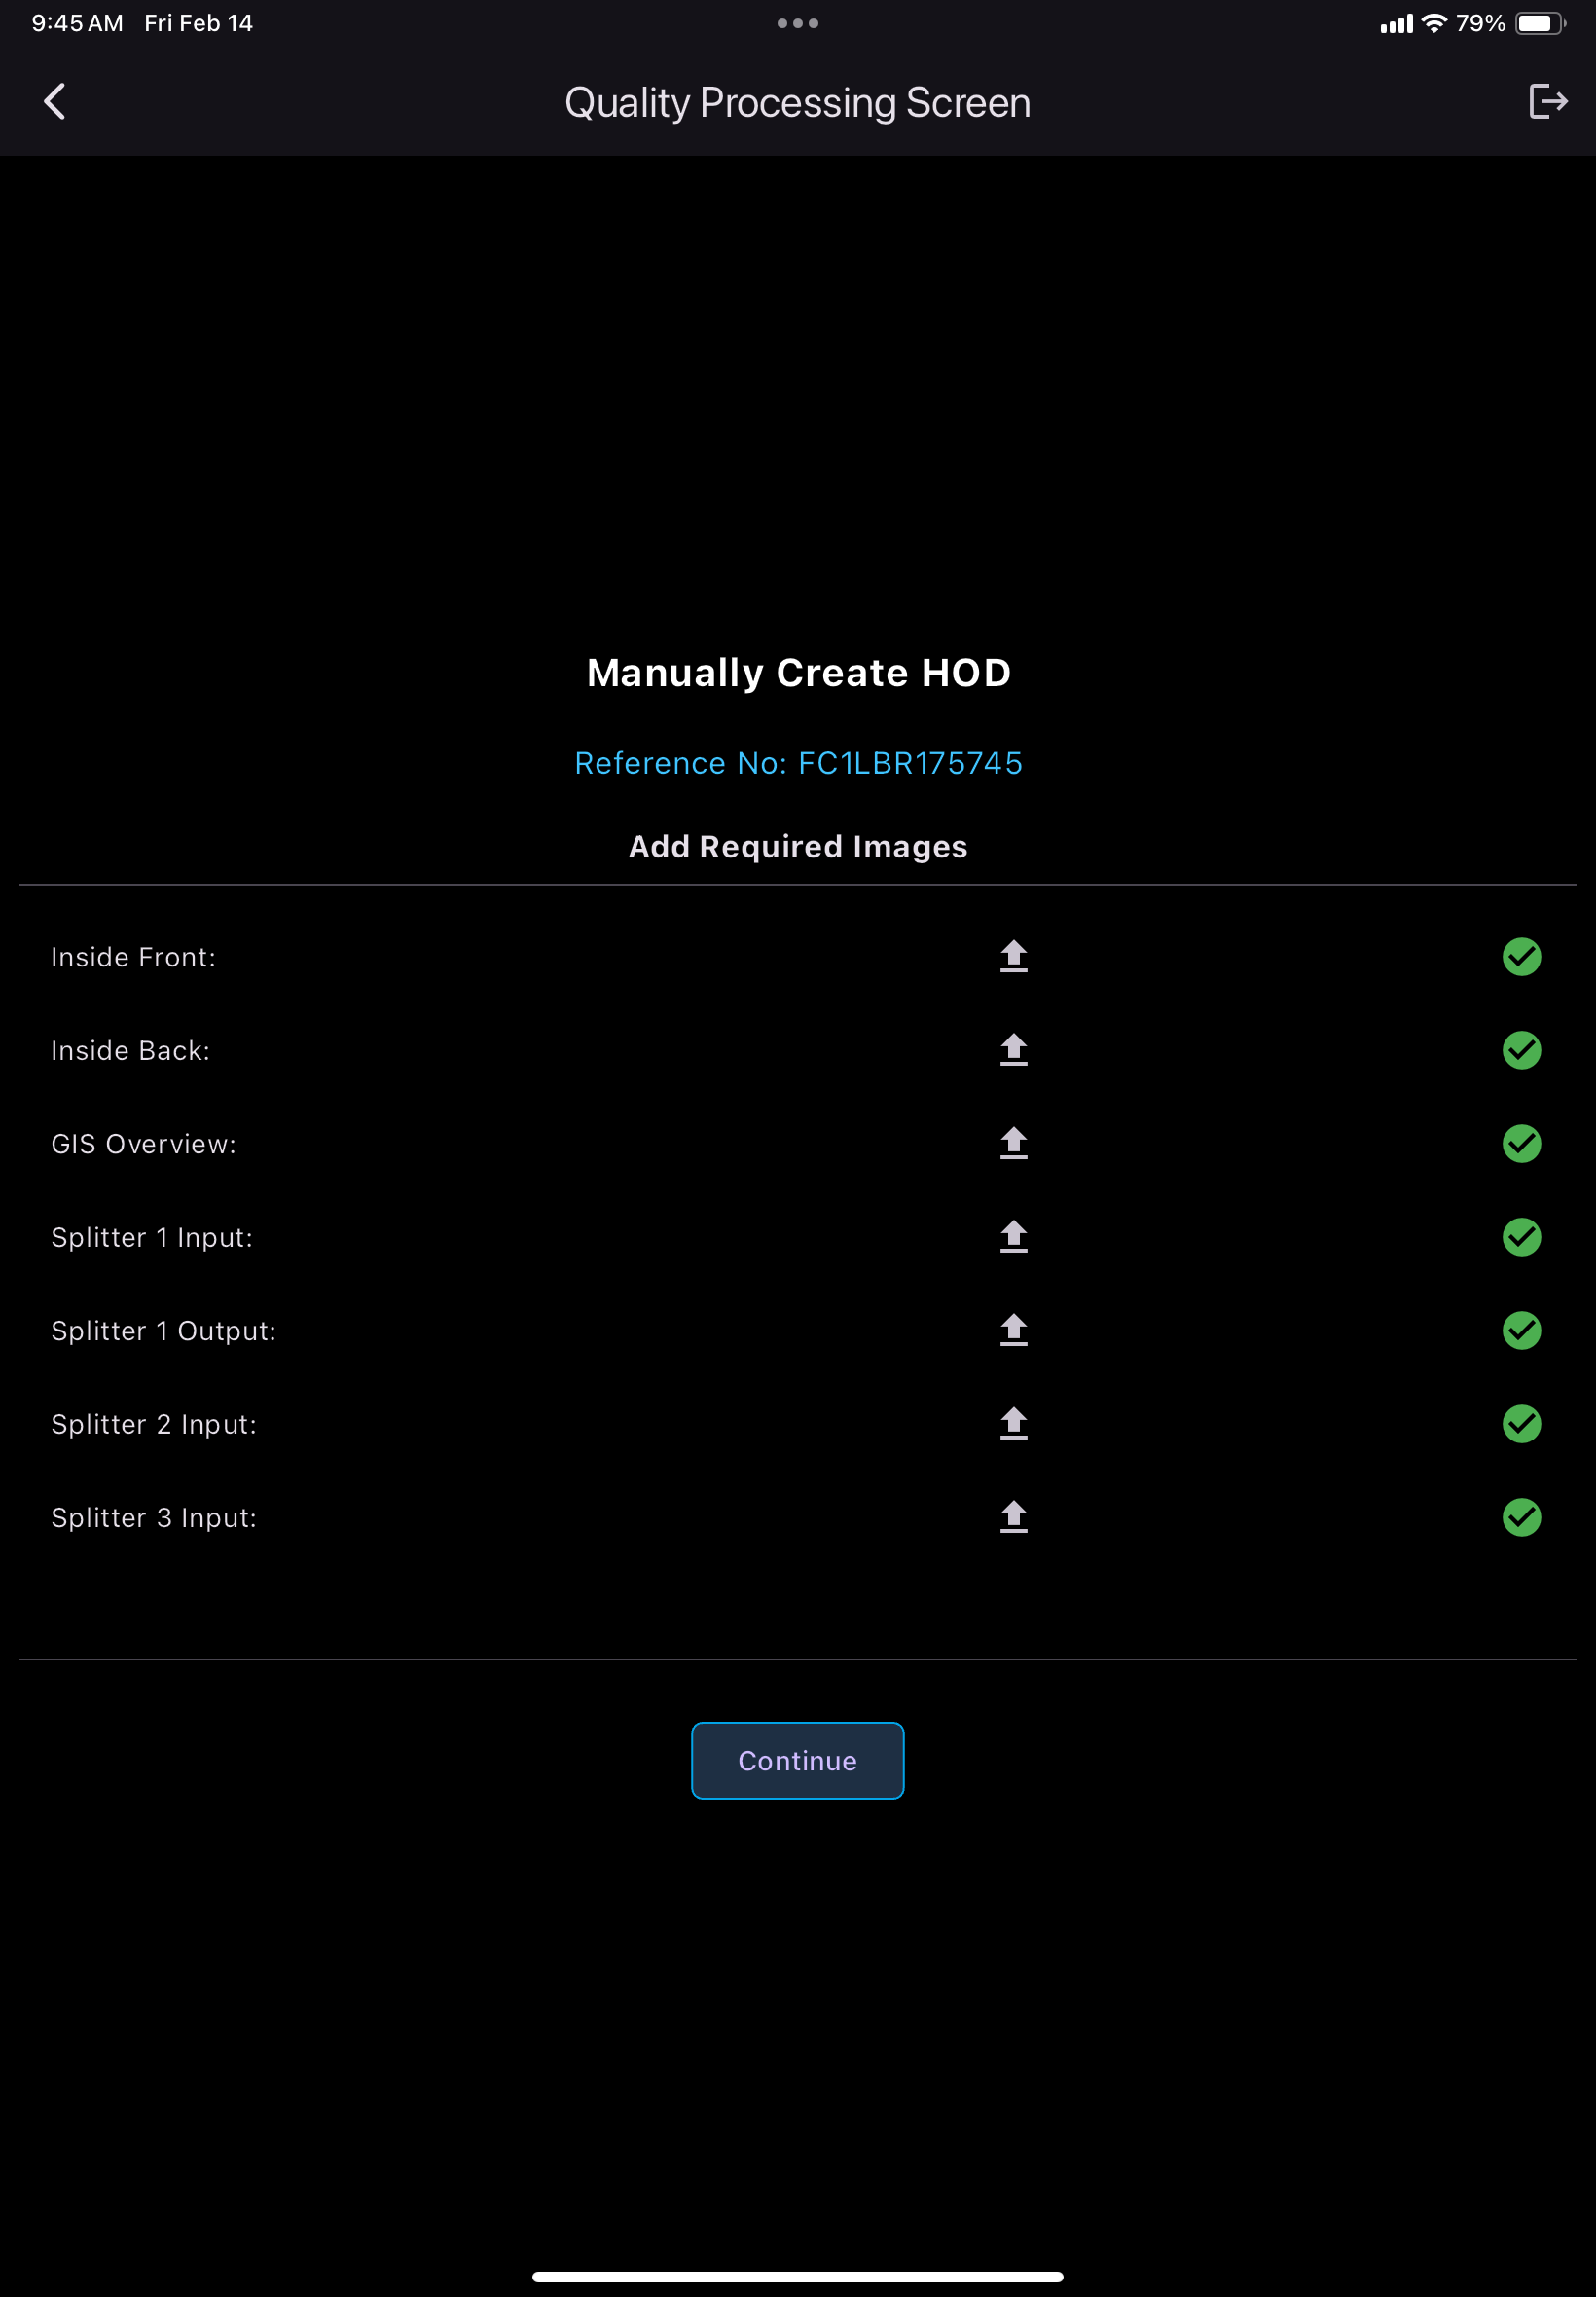Upload image for Splitter 3 Input
The width and height of the screenshot is (1596, 2297).
(x=1013, y=1517)
